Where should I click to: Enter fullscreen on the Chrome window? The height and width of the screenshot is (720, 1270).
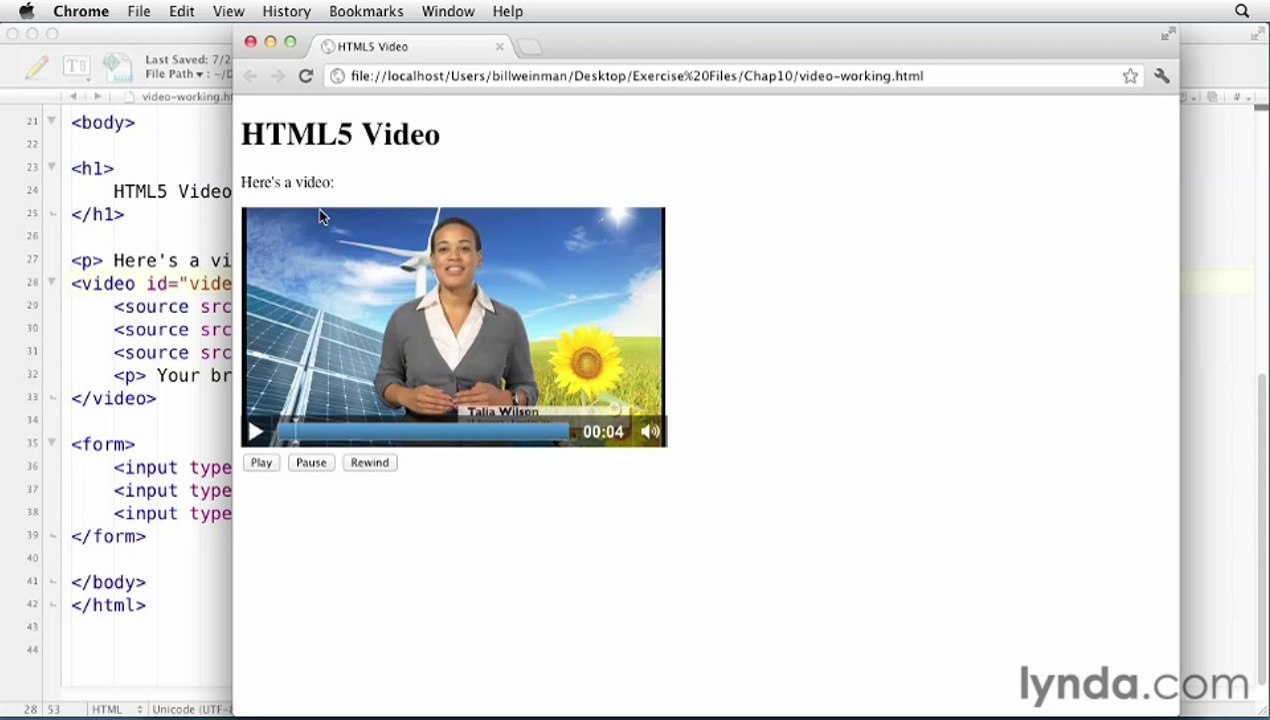tap(1167, 34)
